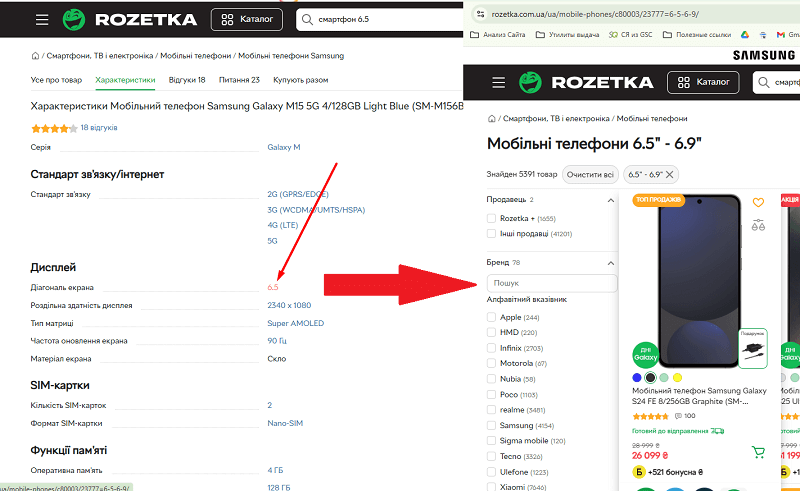Open Мобільні телефони breadcrumb in right window
Viewport: 800px width, 491px height.
(652, 118)
